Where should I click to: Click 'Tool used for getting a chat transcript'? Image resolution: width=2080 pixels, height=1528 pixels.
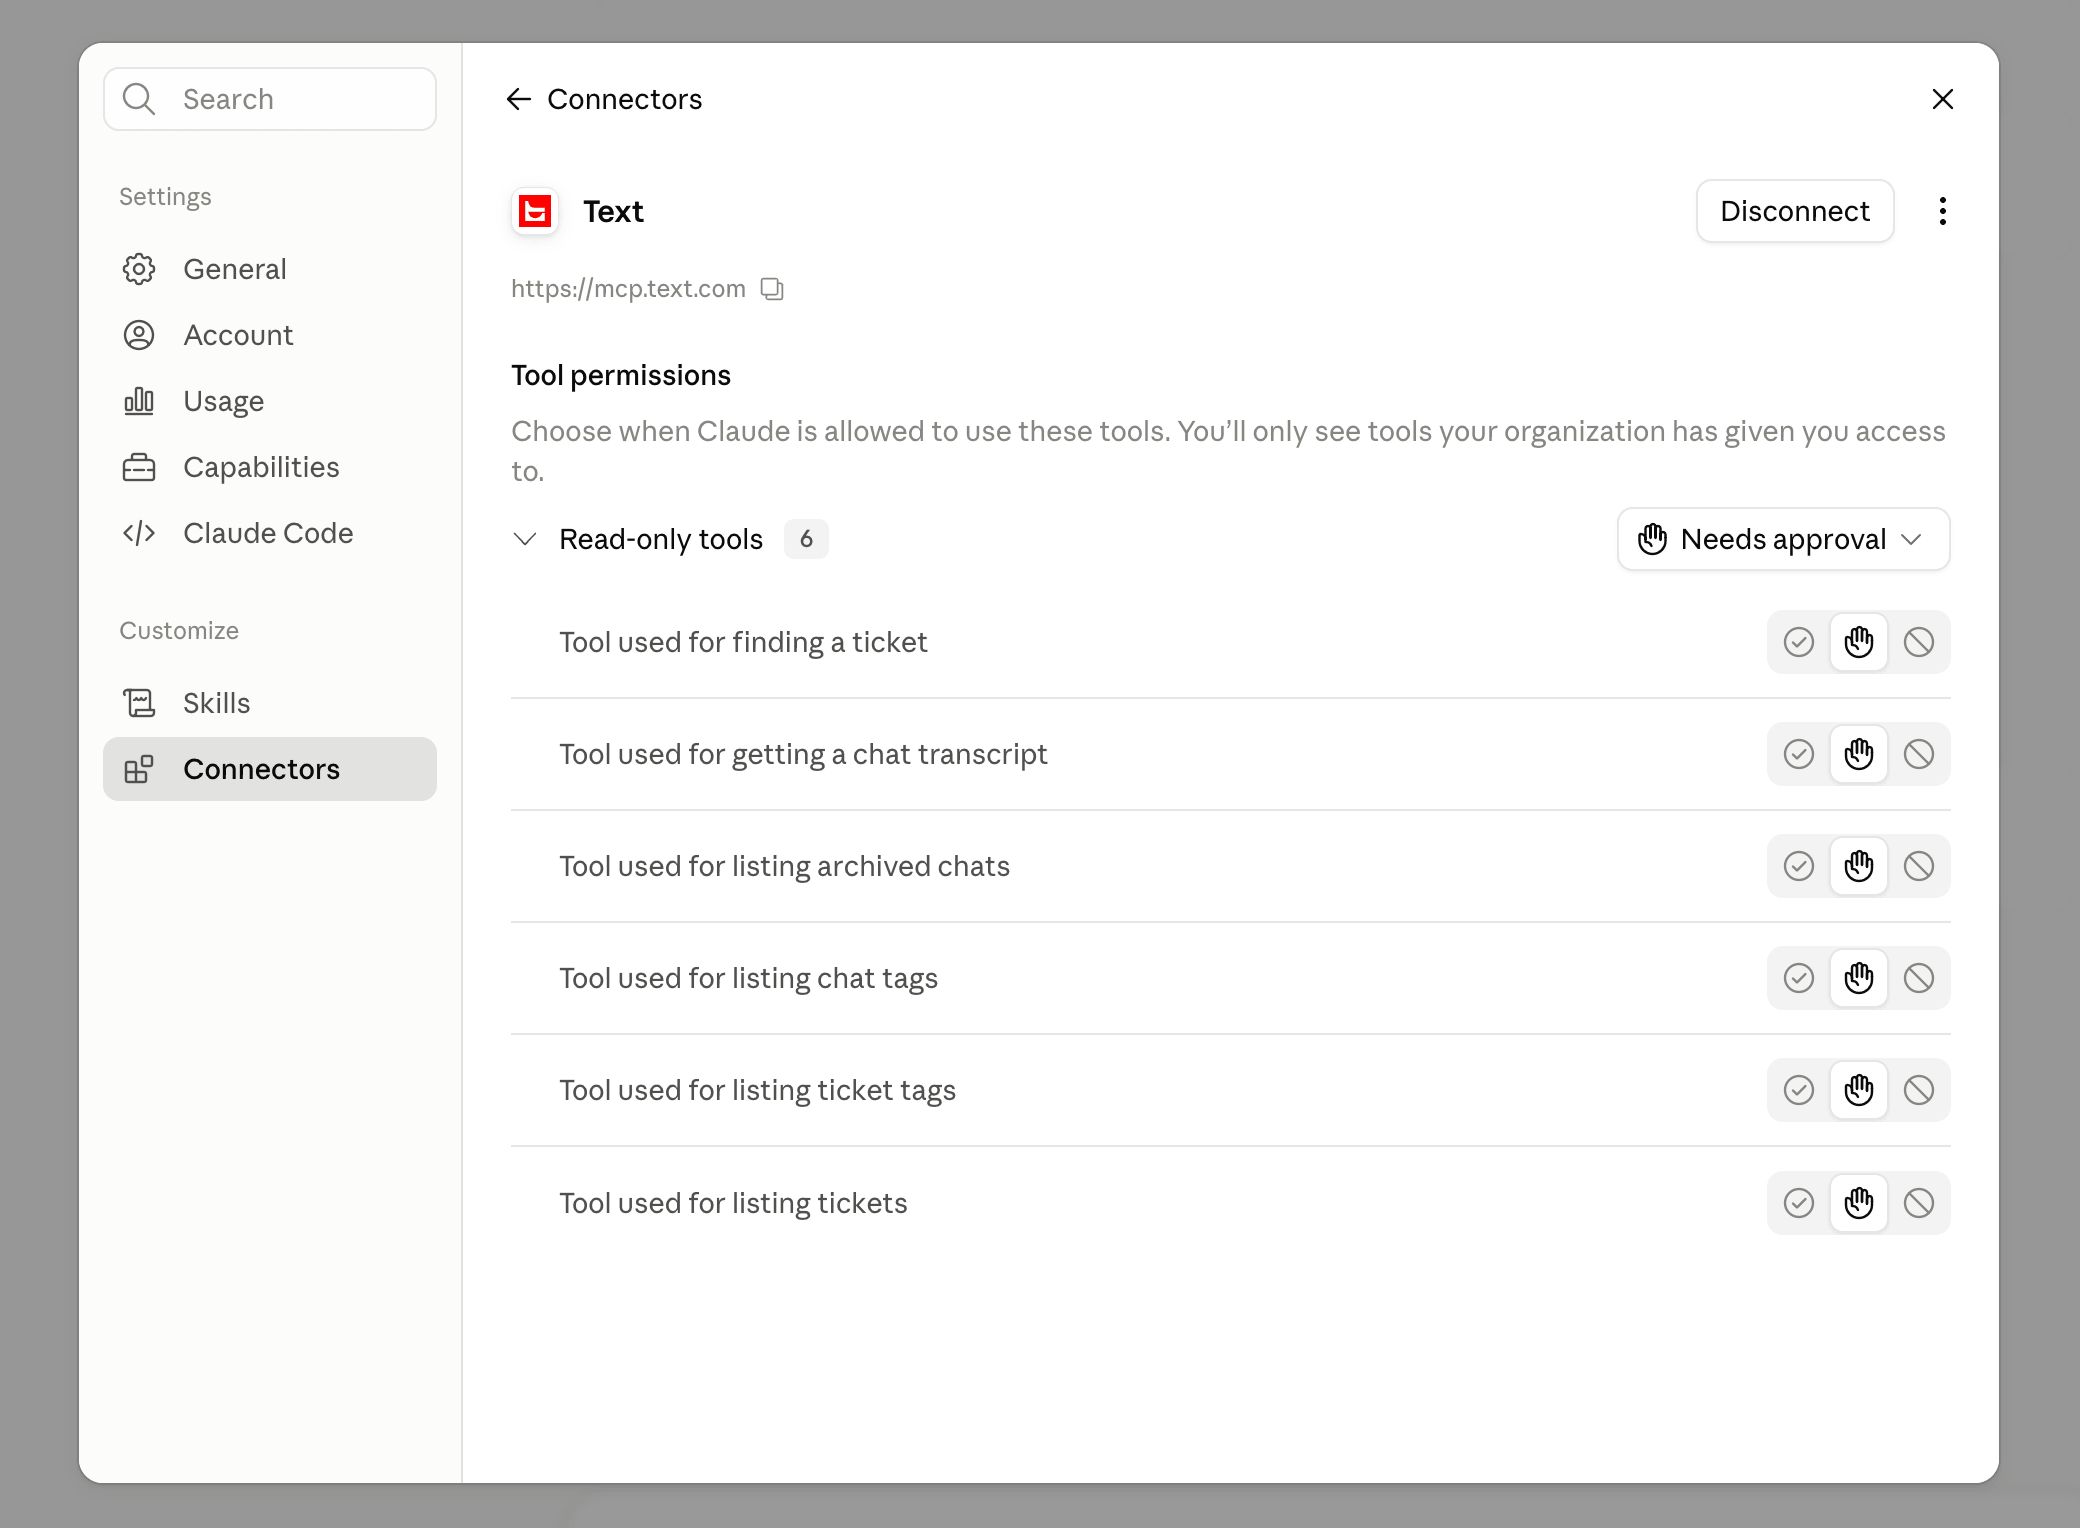[803, 754]
